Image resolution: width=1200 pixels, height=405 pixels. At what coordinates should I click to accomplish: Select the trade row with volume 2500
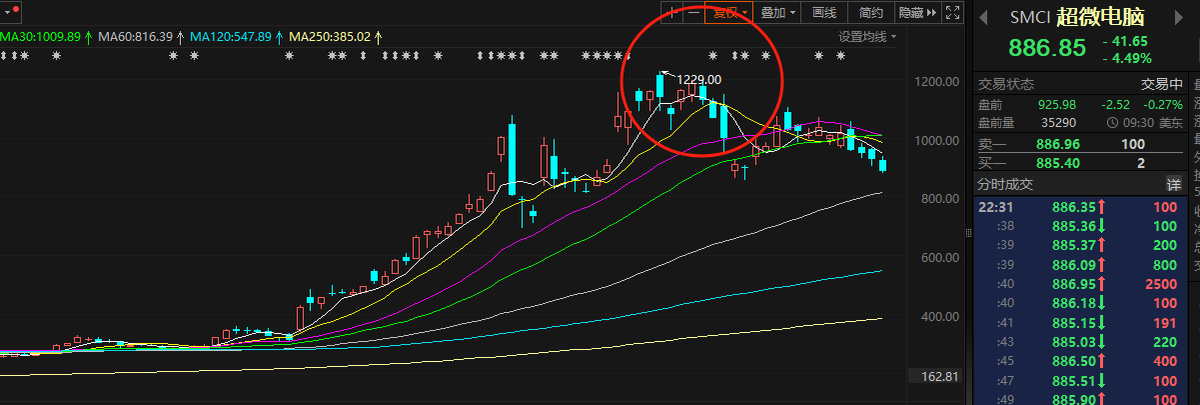click(x=1079, y=285)
